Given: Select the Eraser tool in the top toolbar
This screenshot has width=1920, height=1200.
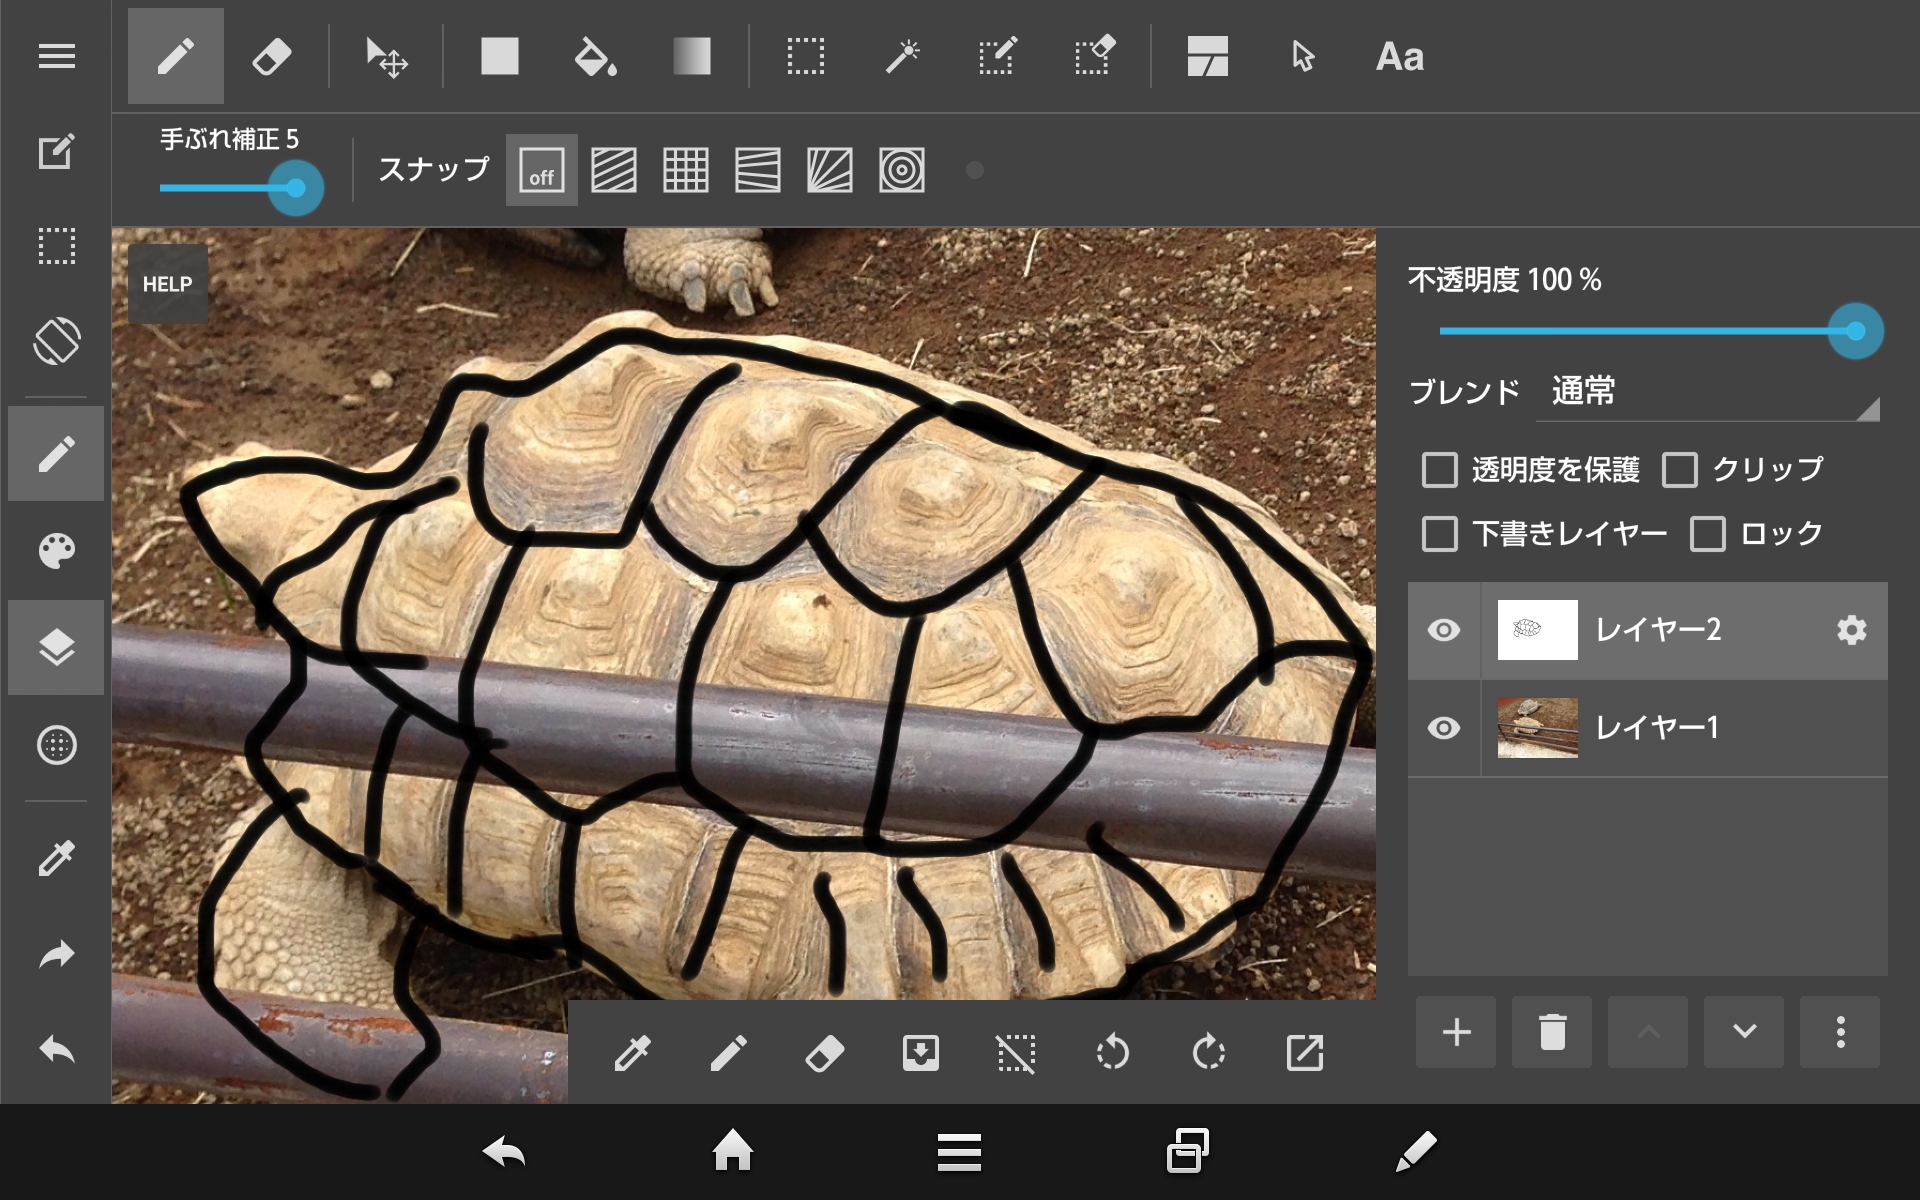Looking at the screenshot, I should click(273, 56).
